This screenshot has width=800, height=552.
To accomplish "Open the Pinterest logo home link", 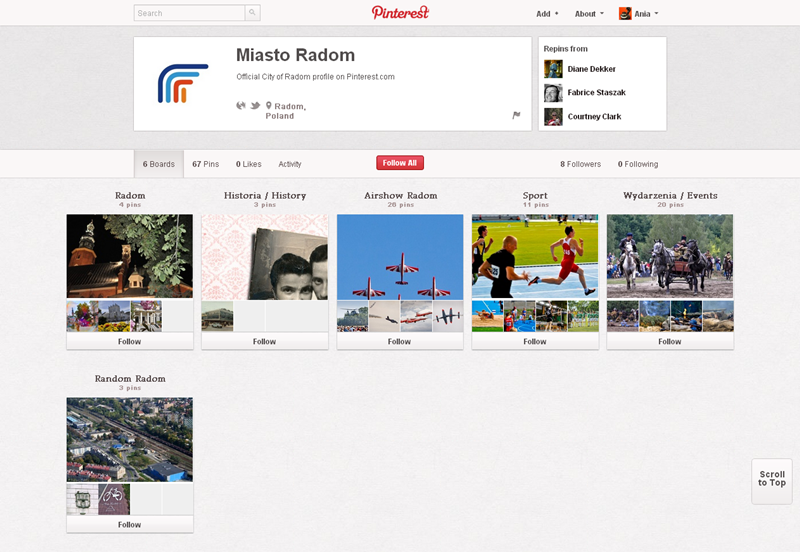I will (x=400, y=13).
